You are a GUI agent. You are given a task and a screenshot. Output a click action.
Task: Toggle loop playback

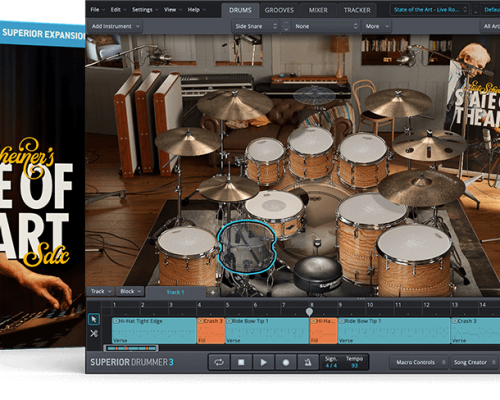pos(219,362)
